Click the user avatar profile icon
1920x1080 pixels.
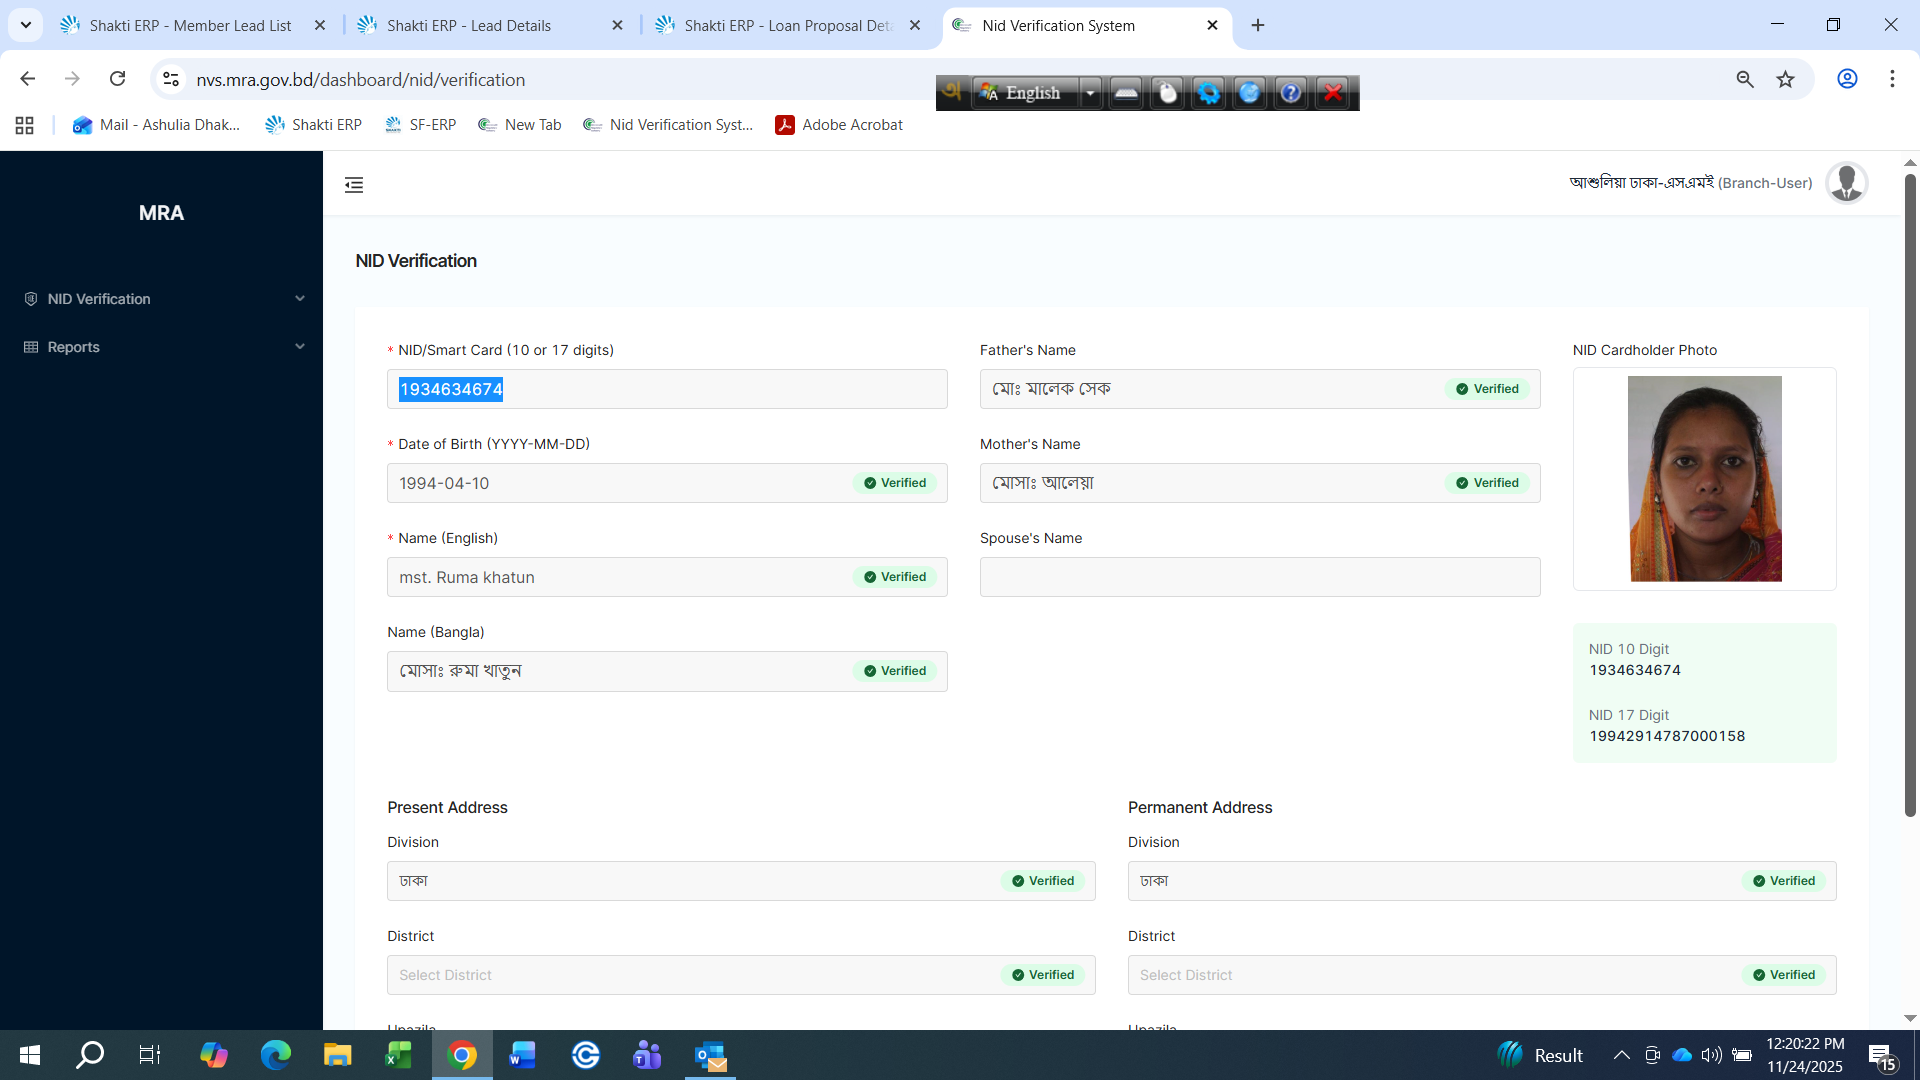1846,183
